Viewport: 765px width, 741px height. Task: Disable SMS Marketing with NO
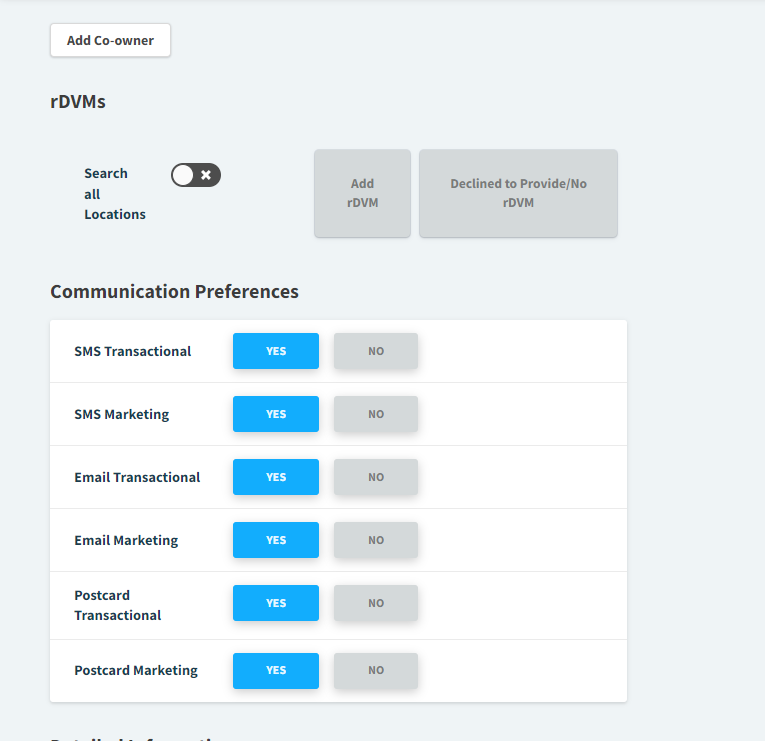coord(376,414)
